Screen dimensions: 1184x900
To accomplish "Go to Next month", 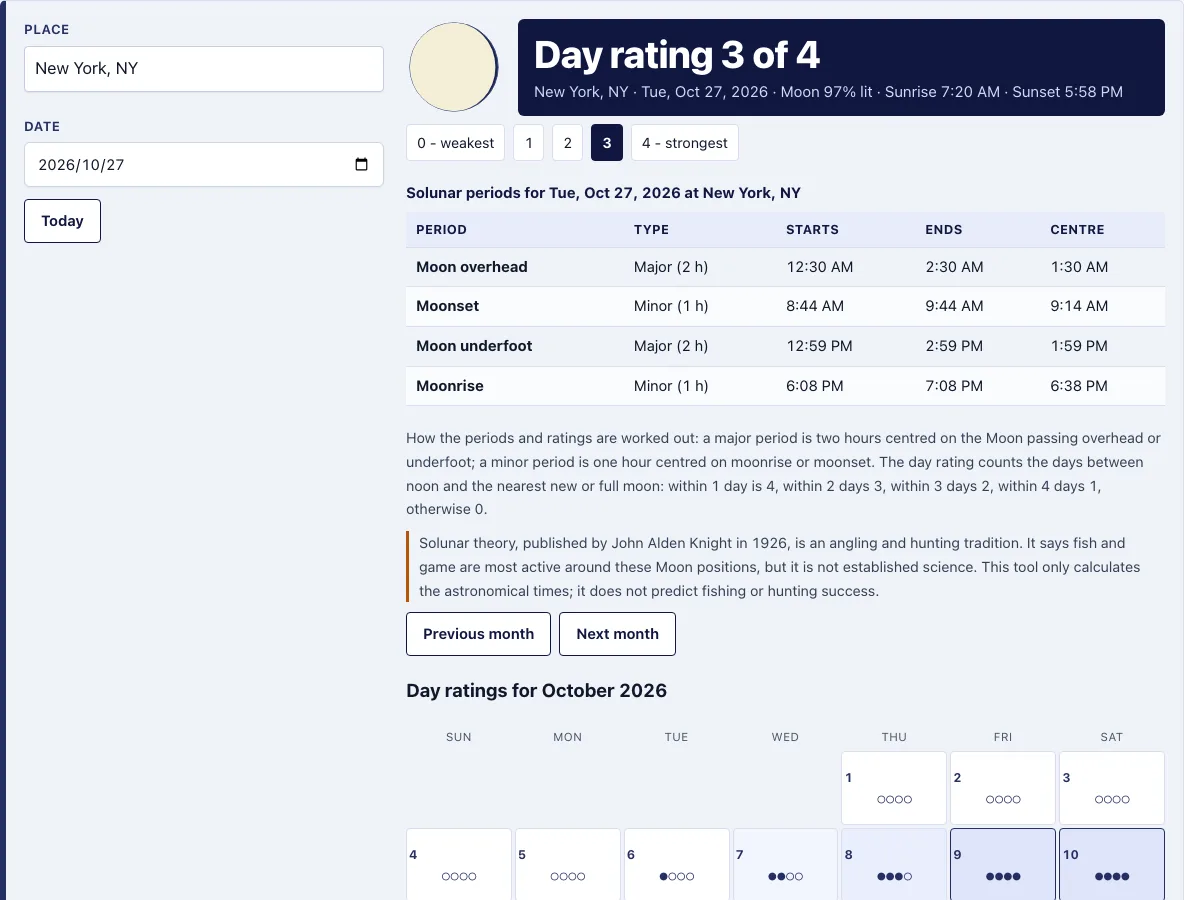I will [618, 634].
